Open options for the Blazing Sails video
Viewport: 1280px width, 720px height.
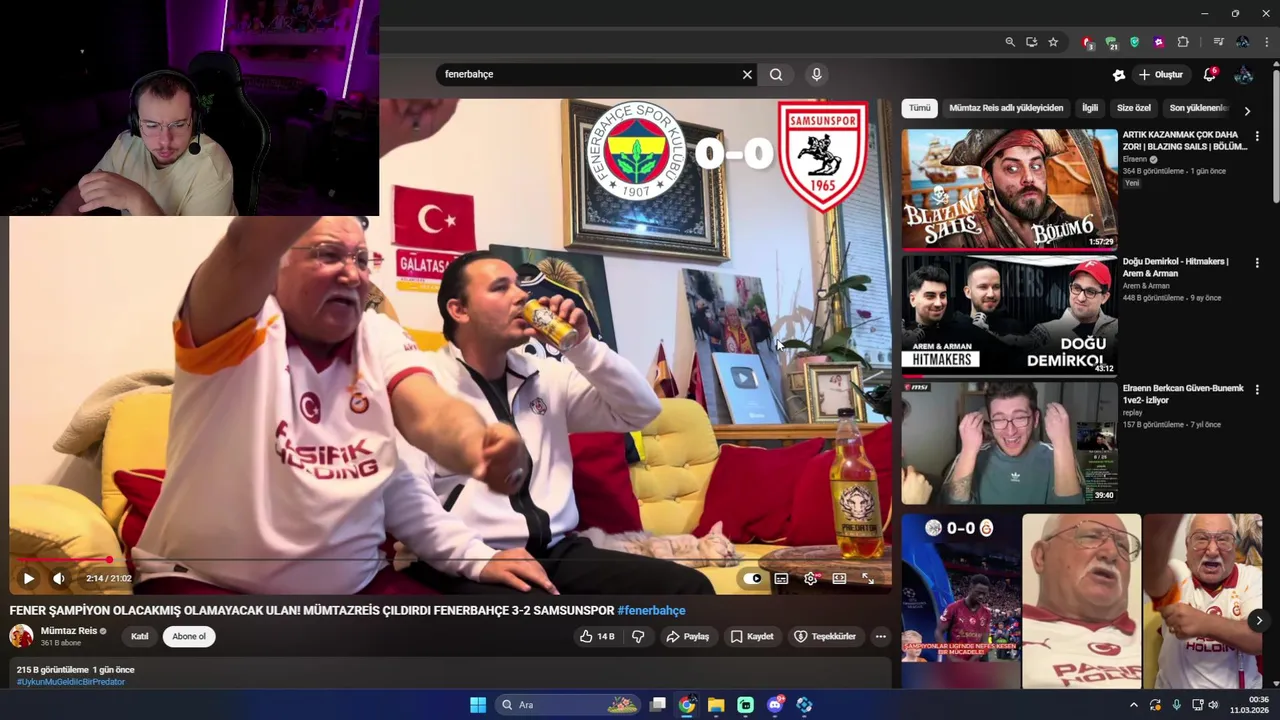click(x=1257, y=136)
